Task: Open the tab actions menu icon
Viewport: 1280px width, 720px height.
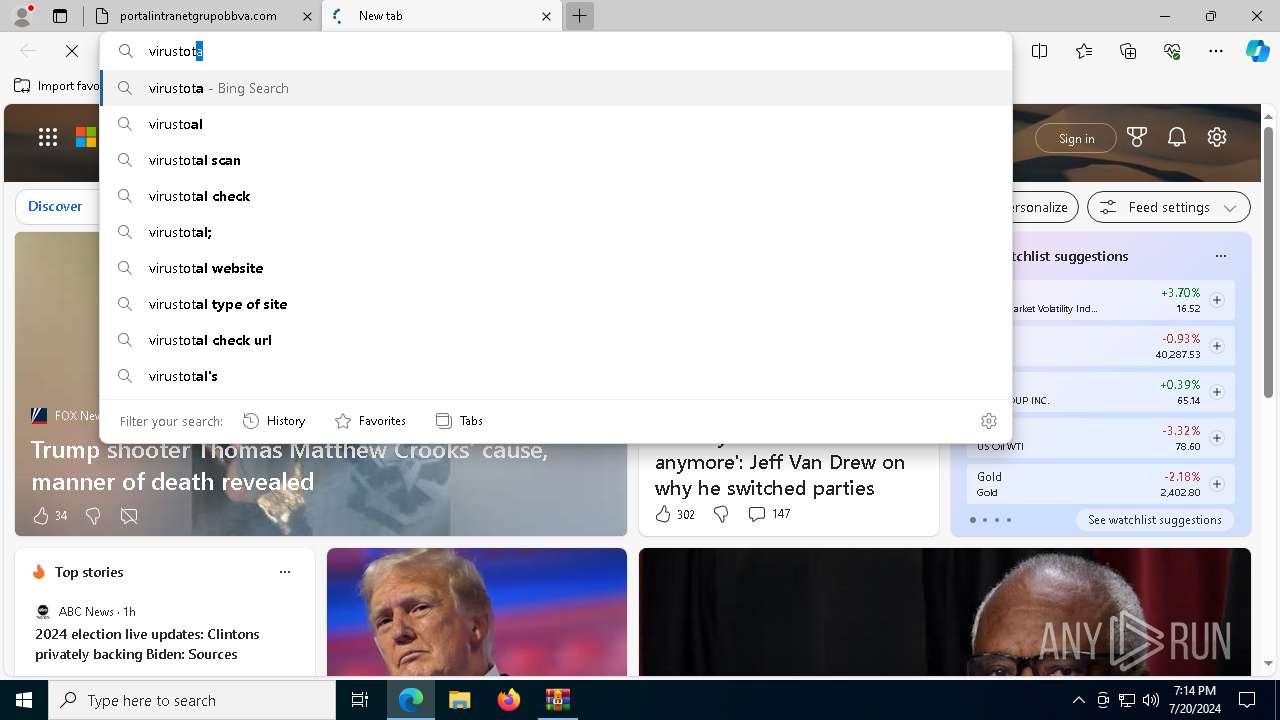Action: pos(60,16)
